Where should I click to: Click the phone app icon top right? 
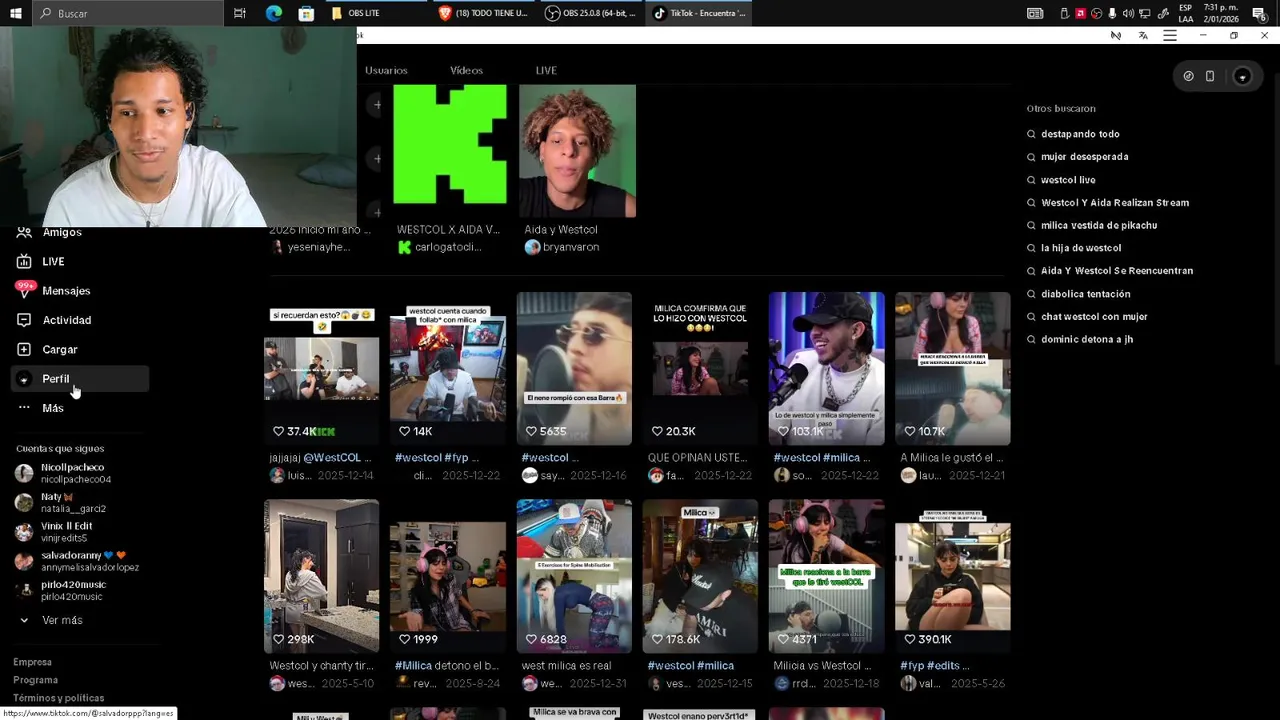pyautogui.click(x=1210, y=76)
